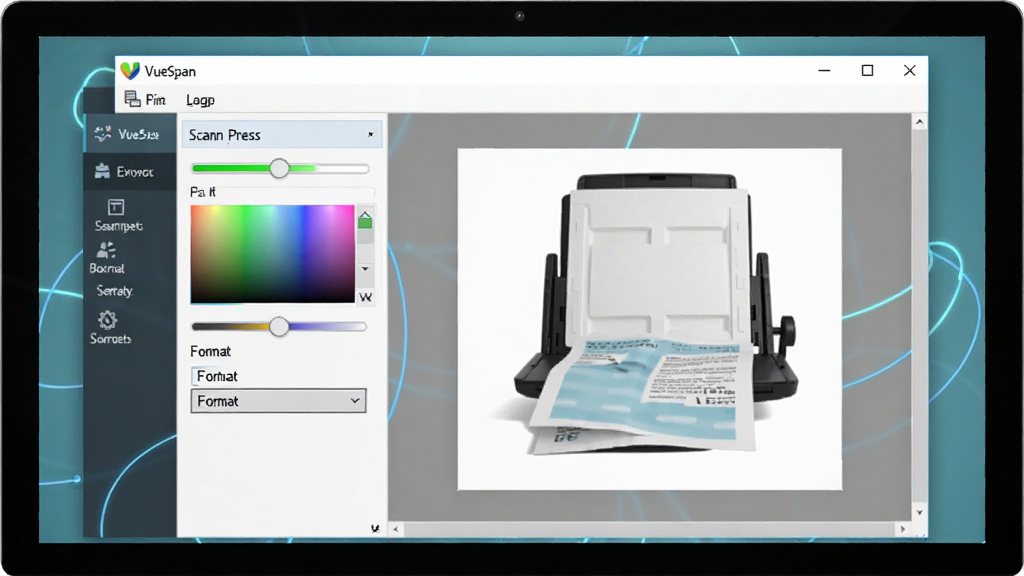Pick a color in the spectrum palette
Viewport: 1024px width, 576px height.
(x=272, y=254)
